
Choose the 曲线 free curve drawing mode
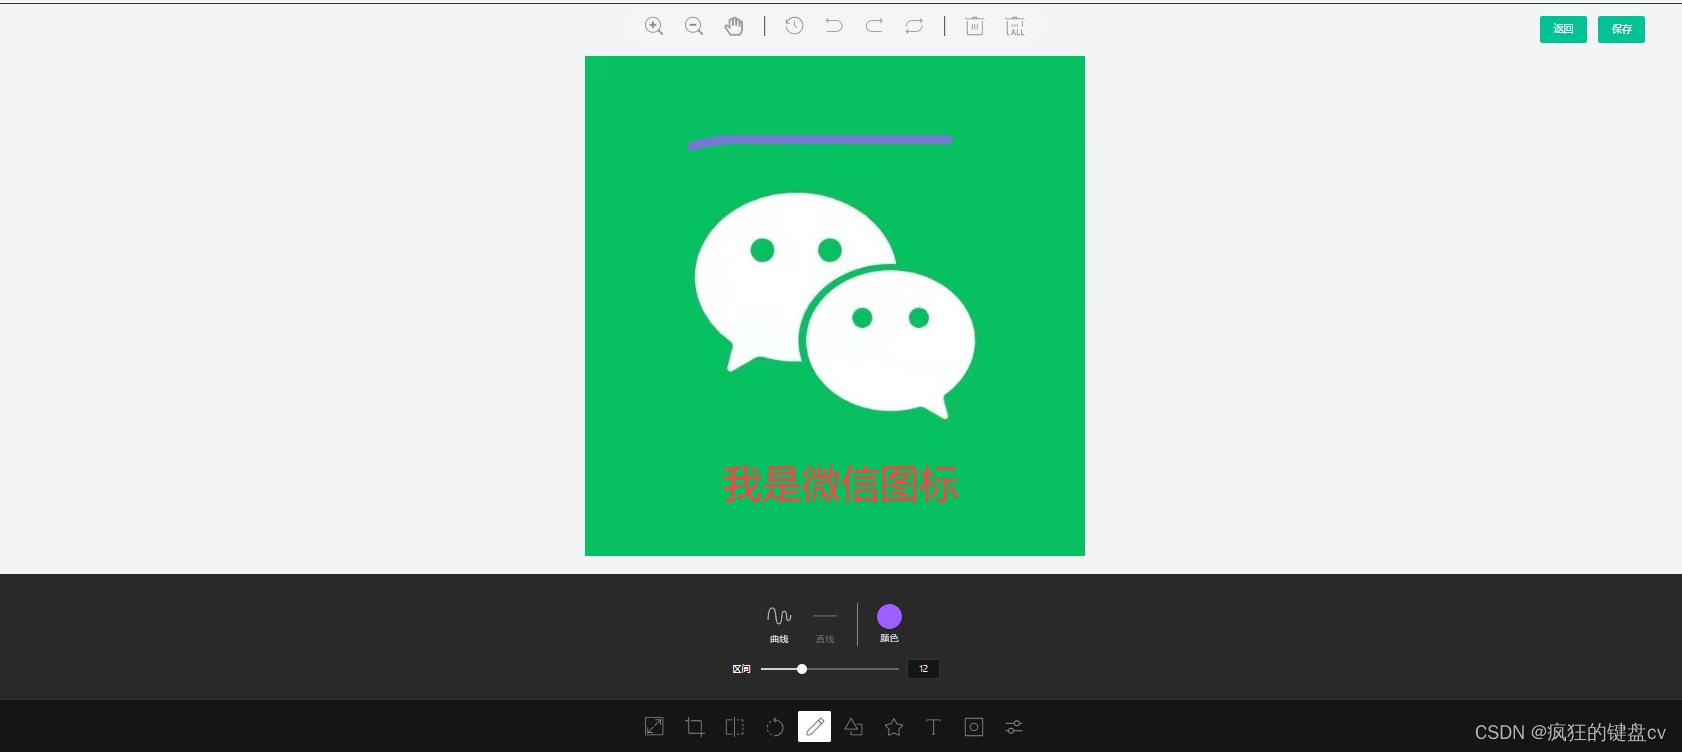coord(779,624)
